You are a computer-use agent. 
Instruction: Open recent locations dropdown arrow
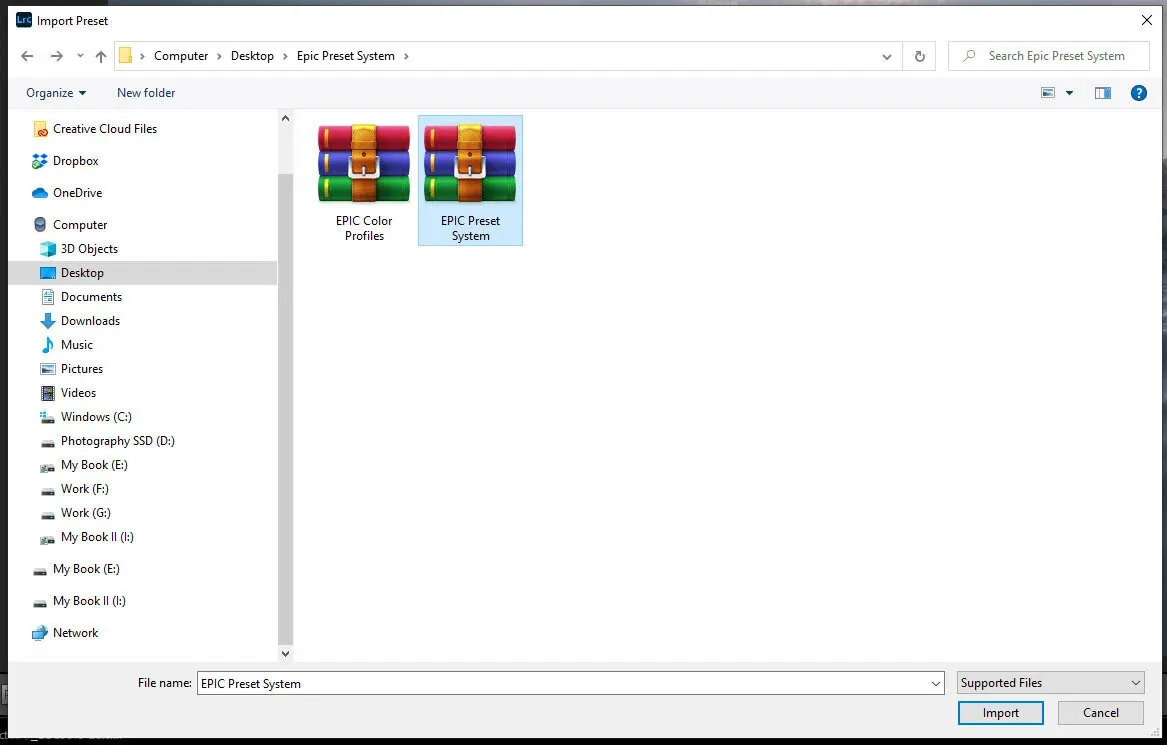pos(80,56)
